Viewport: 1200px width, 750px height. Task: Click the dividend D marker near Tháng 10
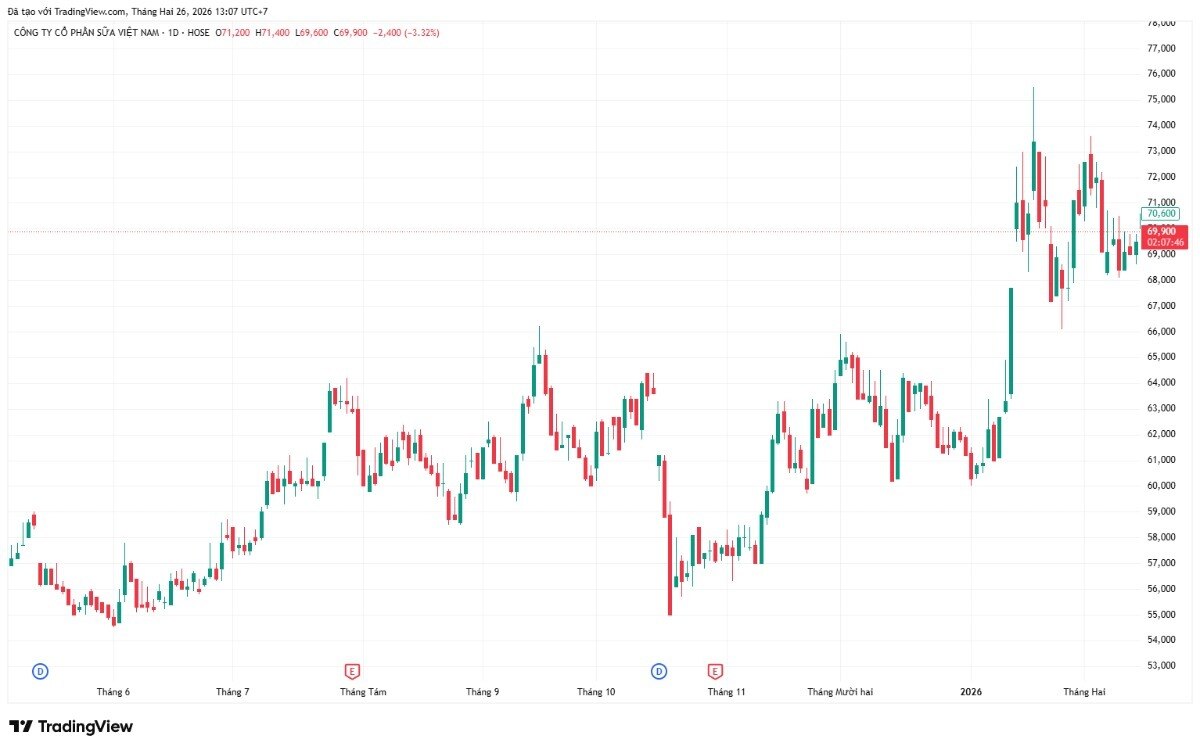(658, 670)
